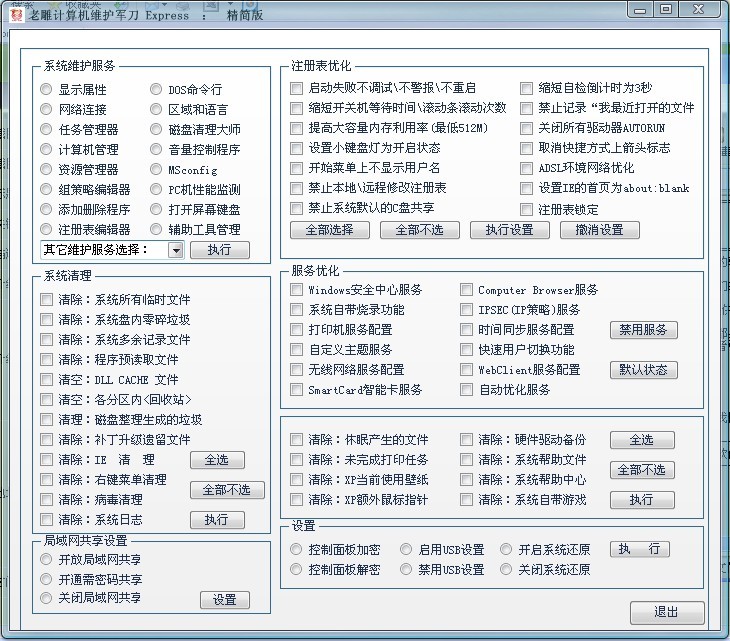Click 全部不选 in 系统清理 section

(x=227, y=490)
